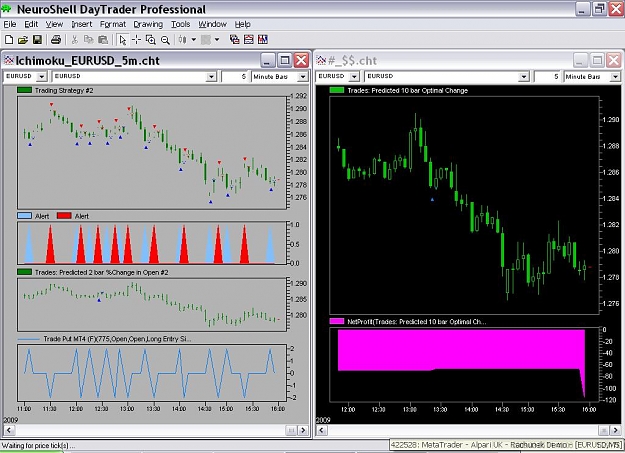Click the grayed color fill toolbar icon
625x453 pixels.
coord(206,39)
